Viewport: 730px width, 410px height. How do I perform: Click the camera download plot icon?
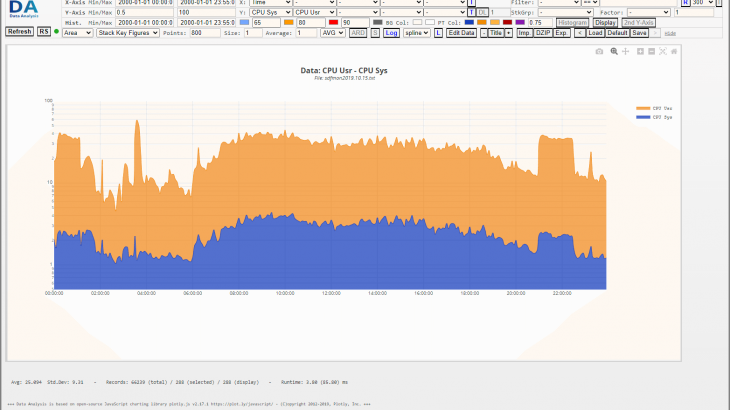[x=599, y=51]
